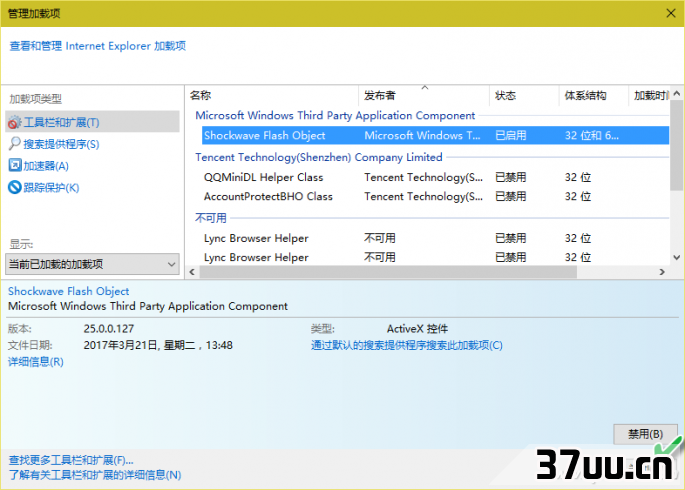This screenshot has height=490, width=685.
Task: Click the file date 2017年3月21日 value
Action: pyautogui.click(x=158, y=345)
